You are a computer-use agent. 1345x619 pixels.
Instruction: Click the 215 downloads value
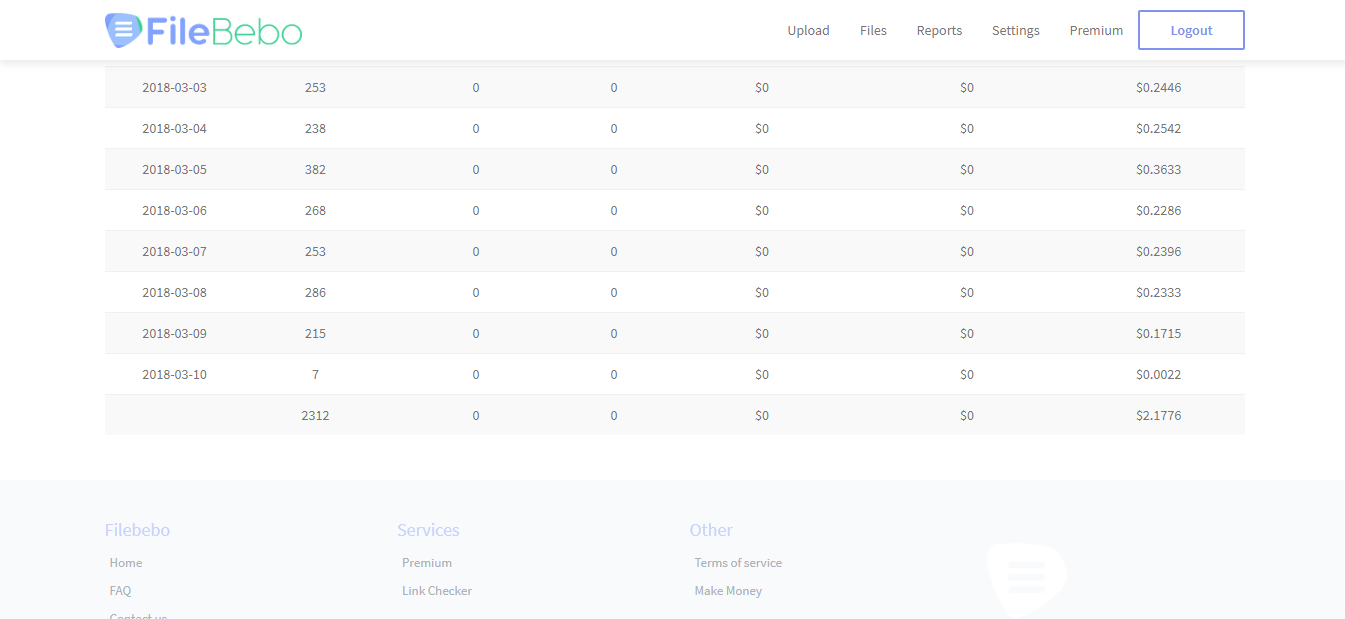click(315, 333)
